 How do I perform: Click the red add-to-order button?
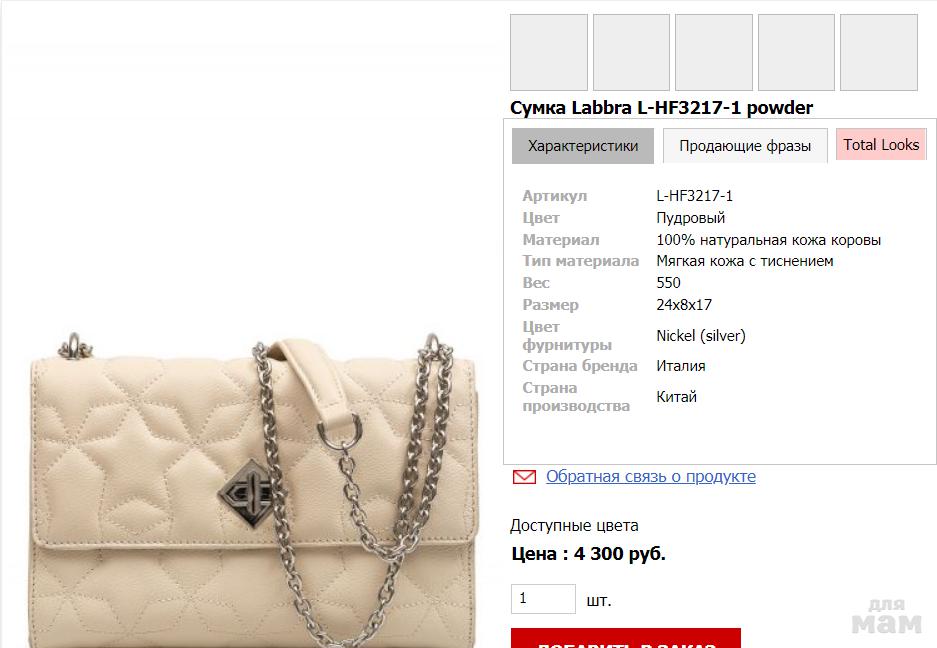(x=626, y=638)
